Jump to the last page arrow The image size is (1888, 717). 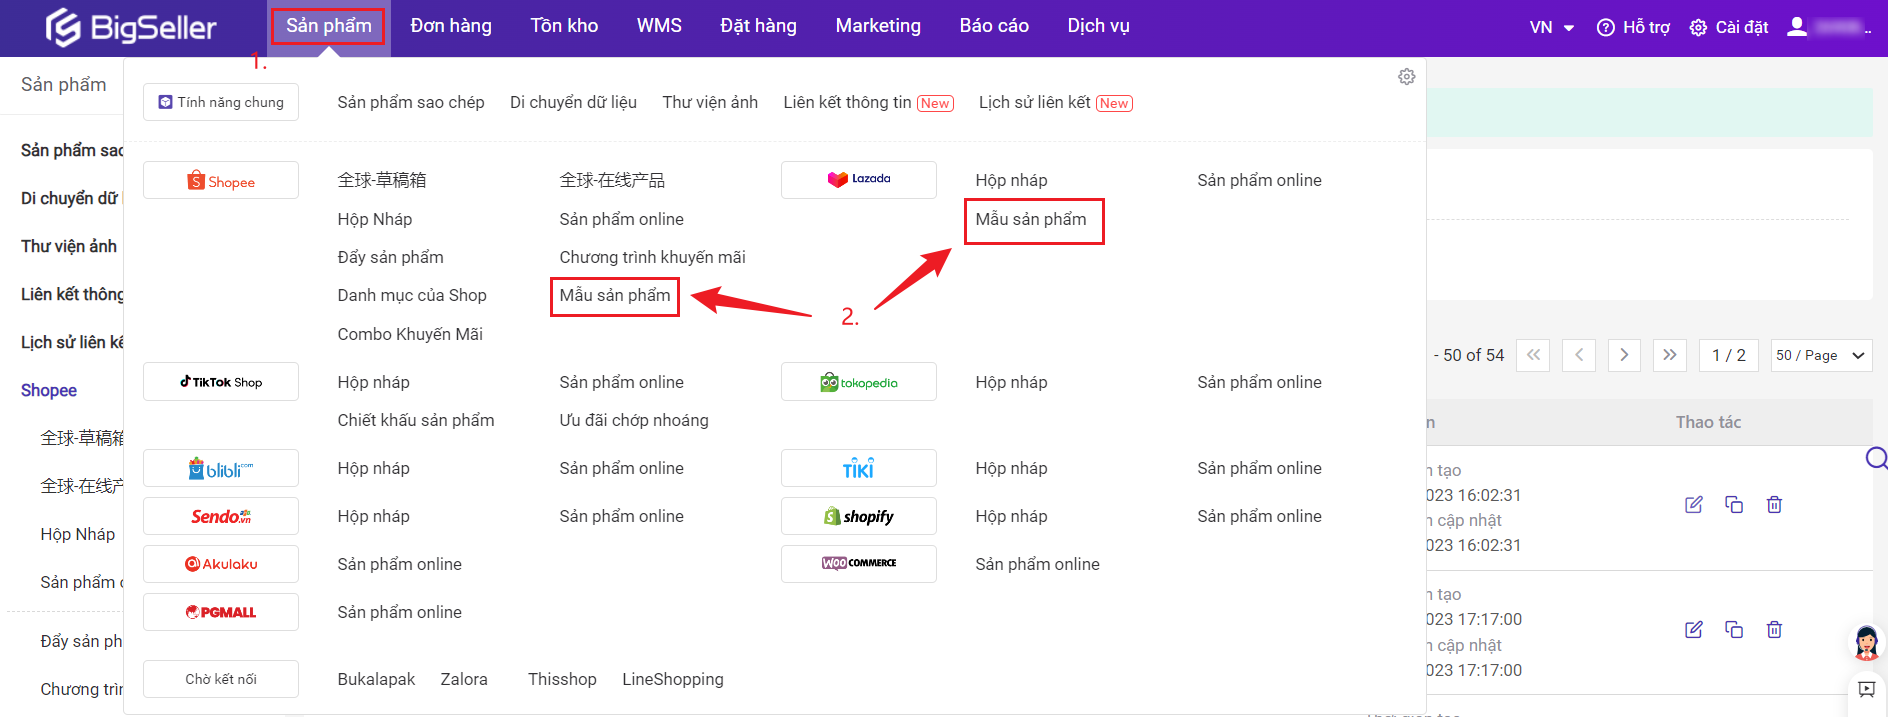coord(1669,355)
